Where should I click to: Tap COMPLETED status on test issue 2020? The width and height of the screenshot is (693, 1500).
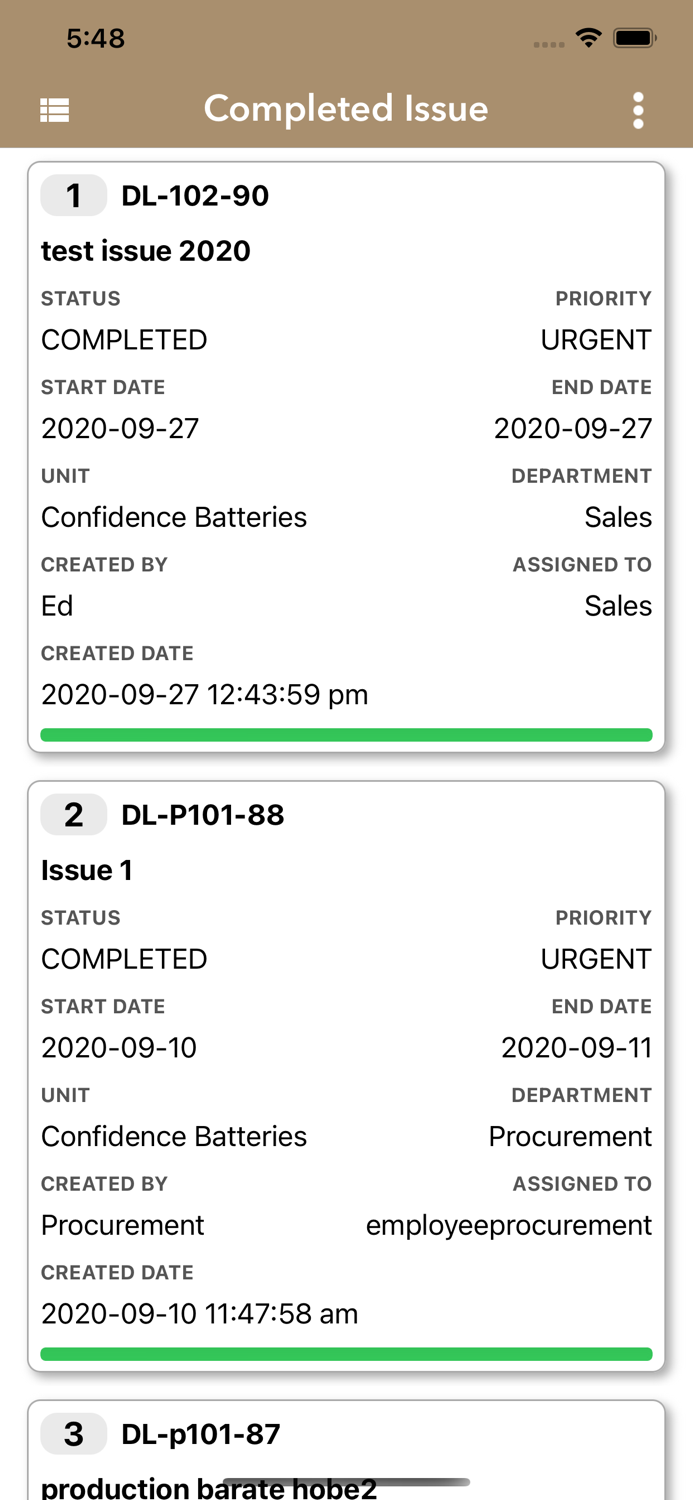pyautogui.click(x=123, y=340)
